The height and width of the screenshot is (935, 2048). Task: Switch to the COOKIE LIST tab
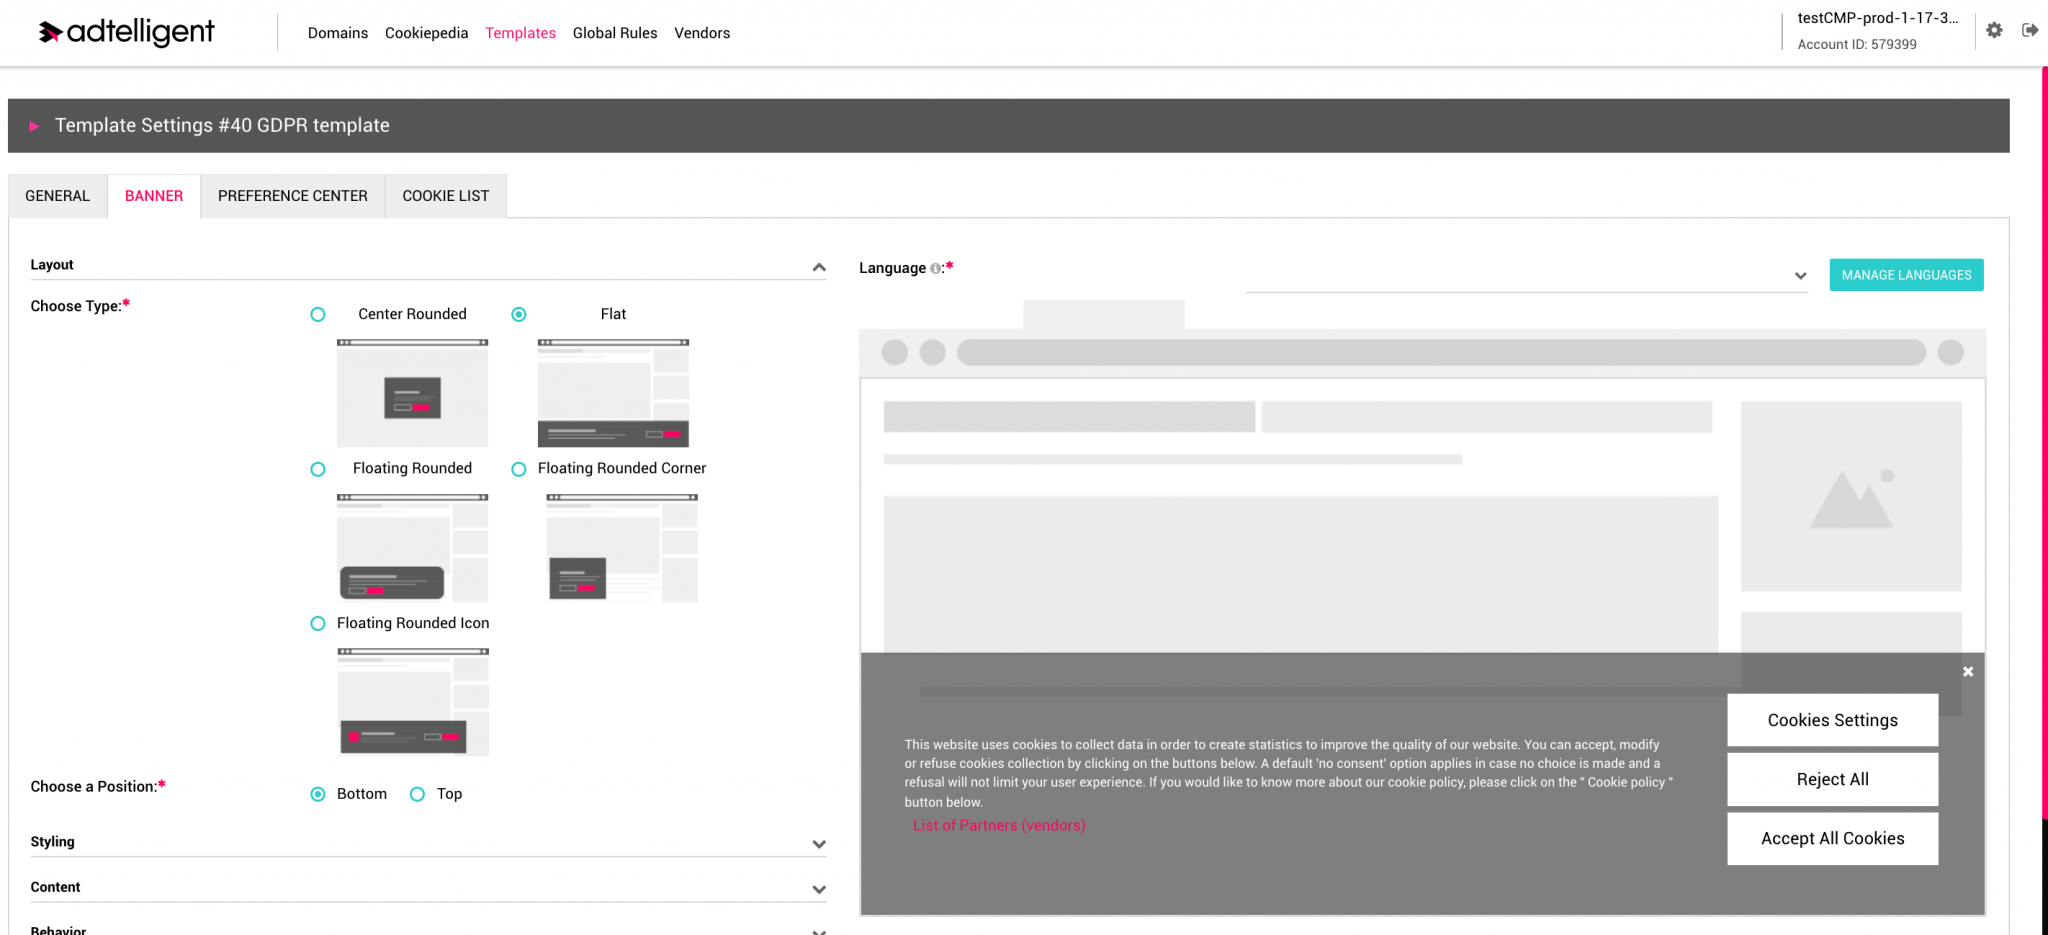(x=445, y=195)
